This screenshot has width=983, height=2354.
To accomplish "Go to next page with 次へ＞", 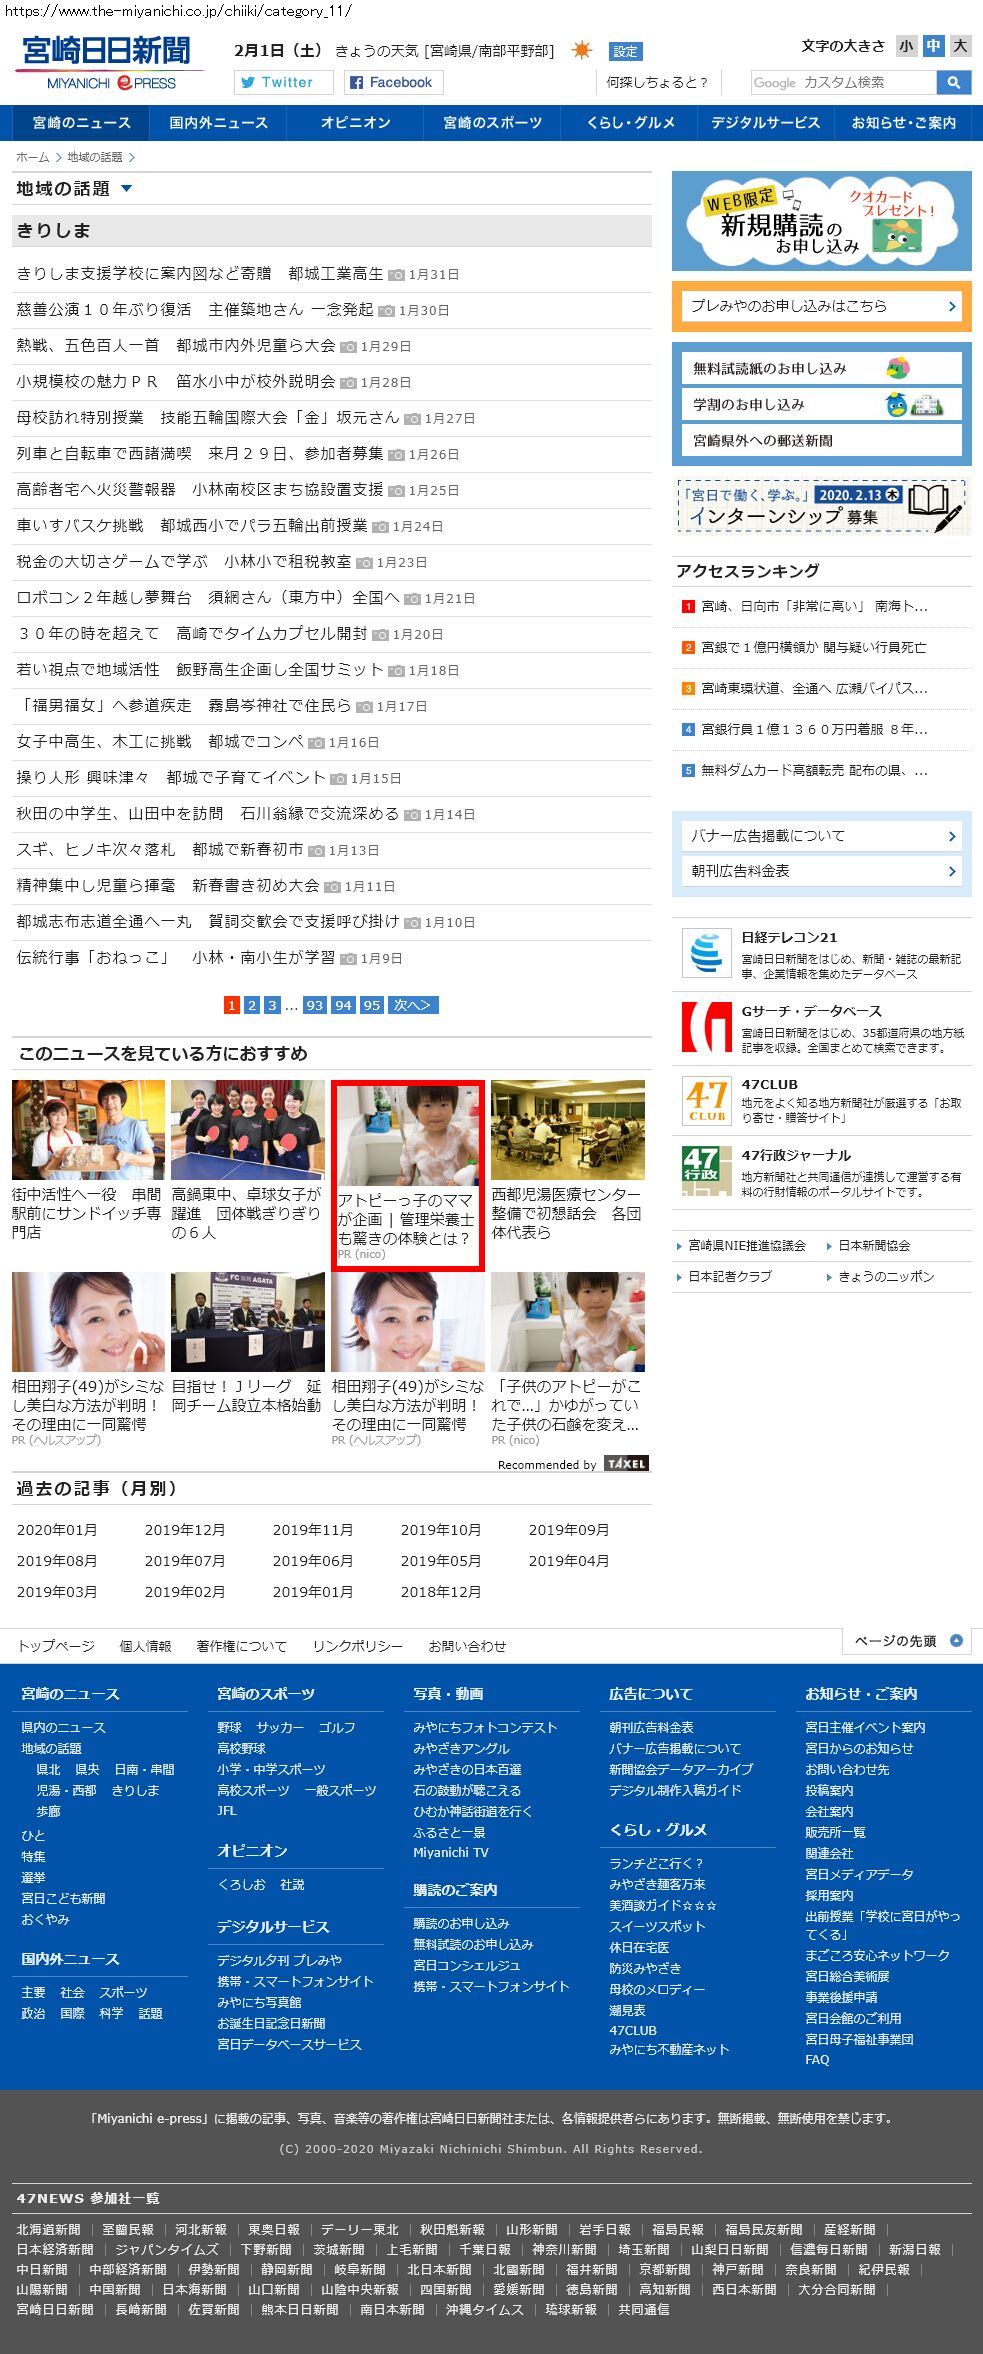I will tap(413, 1005).
